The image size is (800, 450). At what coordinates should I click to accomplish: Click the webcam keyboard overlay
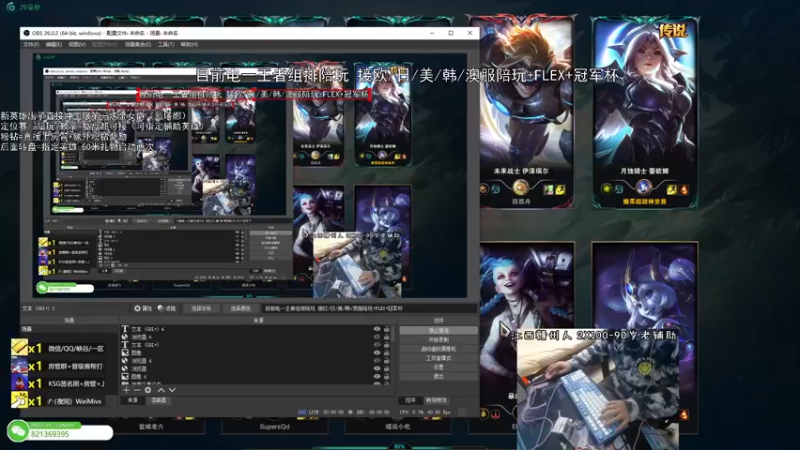[598, 390]
